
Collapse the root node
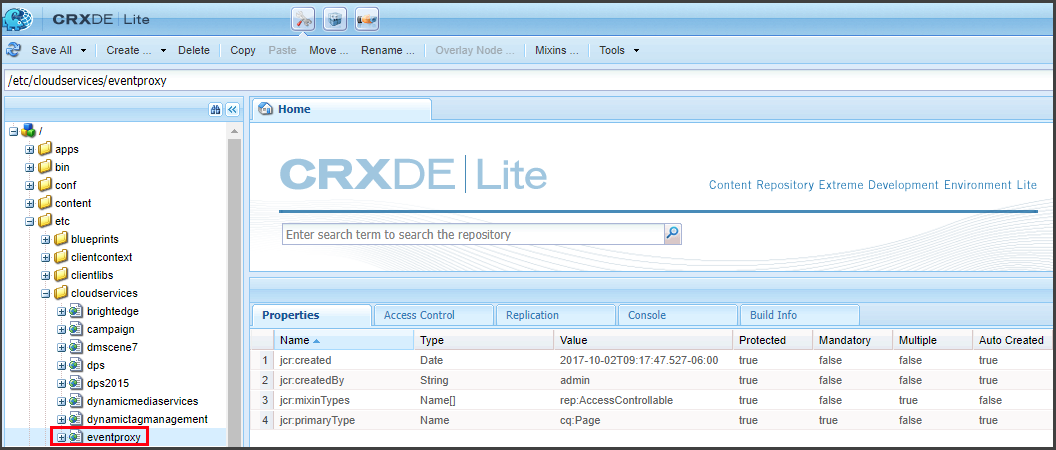[x=13, y=131]
